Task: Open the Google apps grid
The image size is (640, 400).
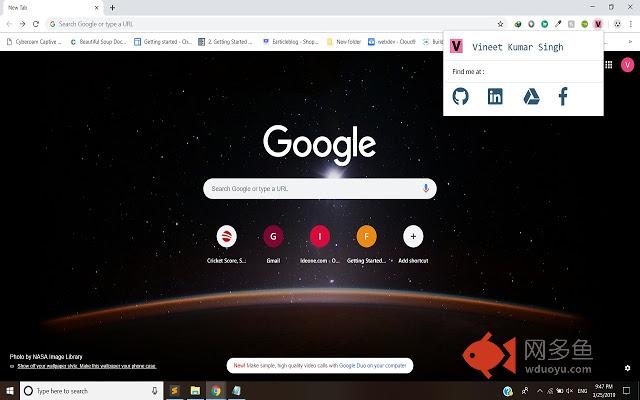Action: 609,64
